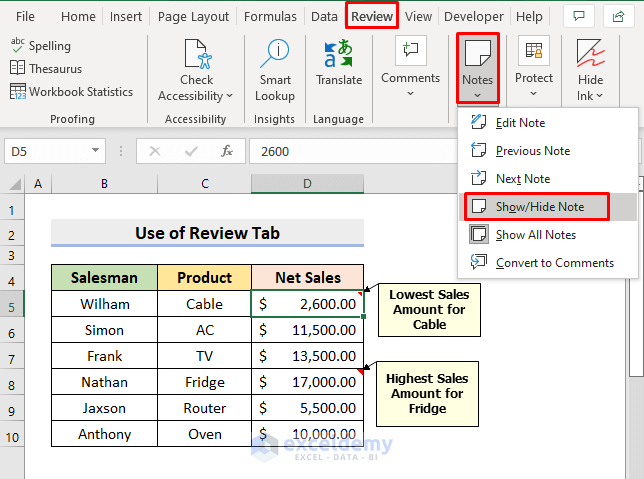Launch the Translate tool

click(339, 64)
